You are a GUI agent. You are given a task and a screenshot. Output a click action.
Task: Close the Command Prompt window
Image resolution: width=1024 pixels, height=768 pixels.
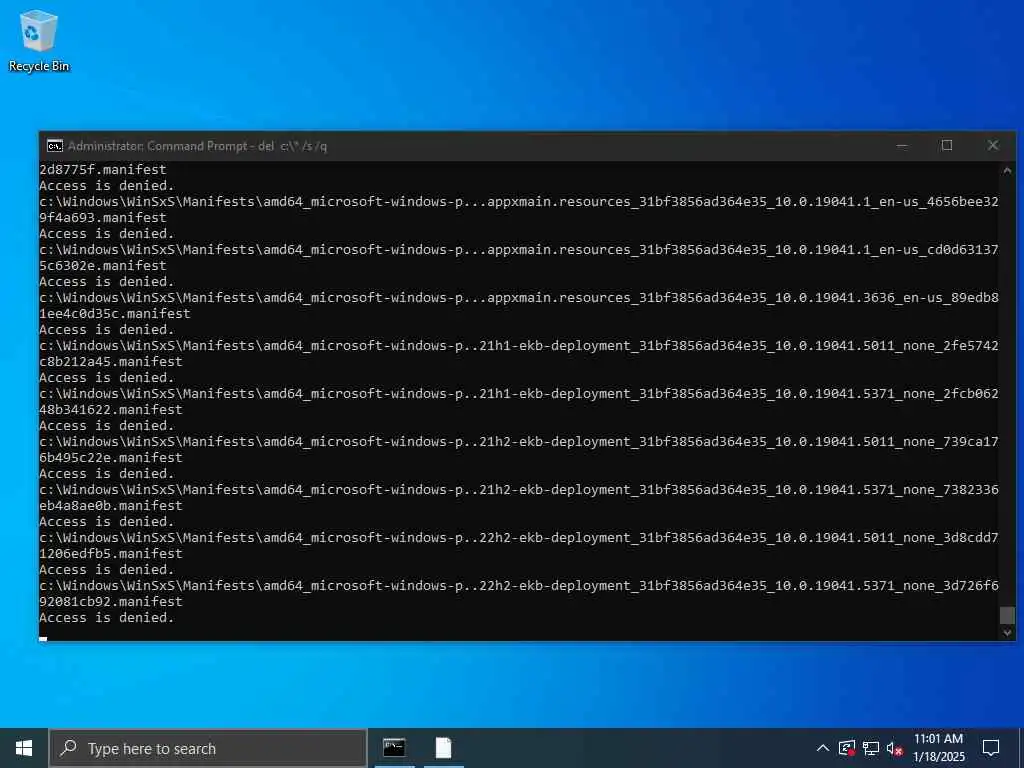tap(993, 146)
